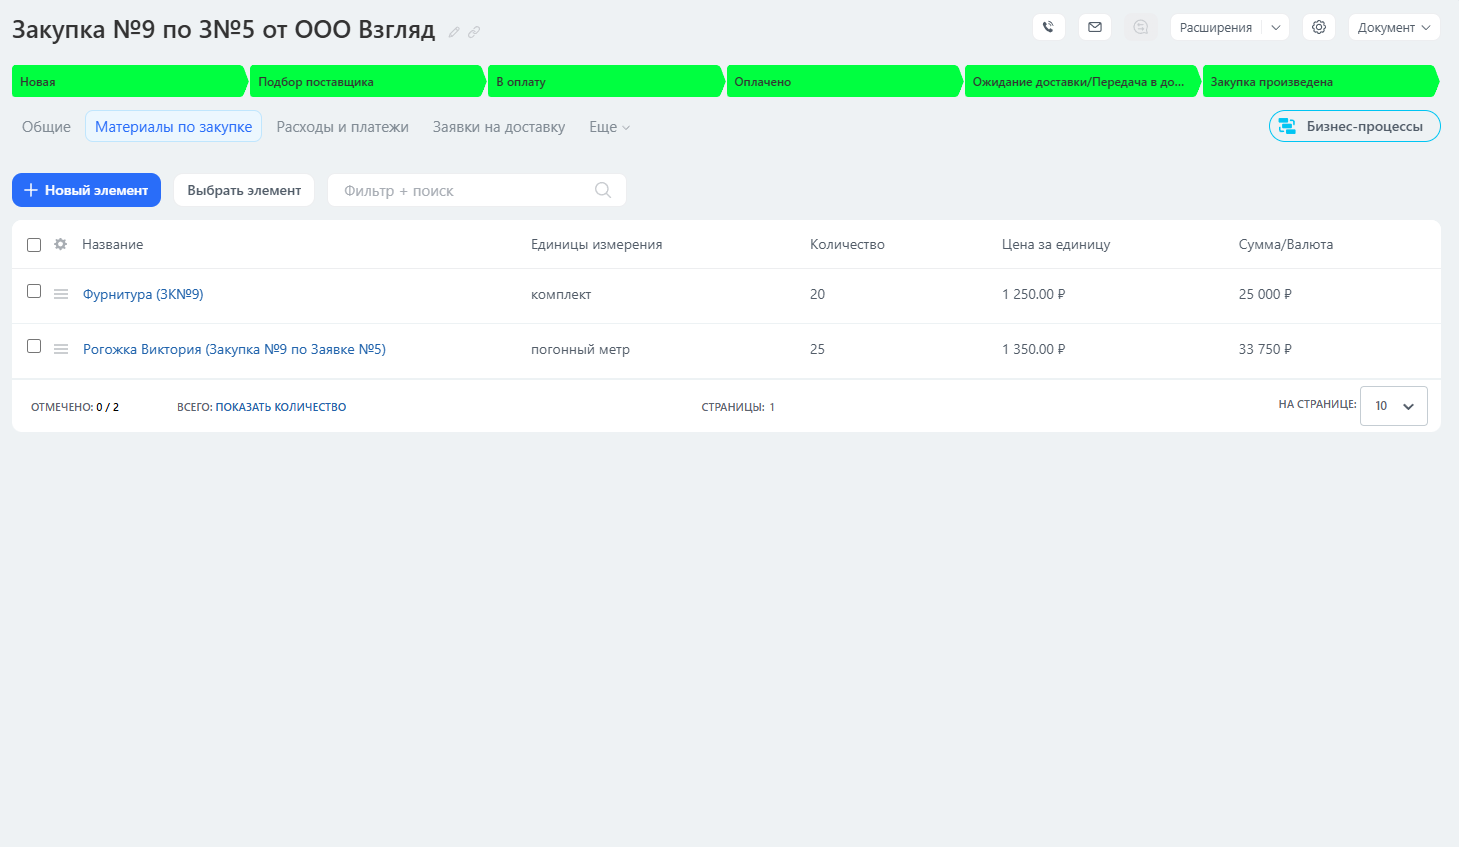Open the Заявки на доставку tab
This screenshot has height=847, width=1459.
pyautogui.click(x=498, y=127)
